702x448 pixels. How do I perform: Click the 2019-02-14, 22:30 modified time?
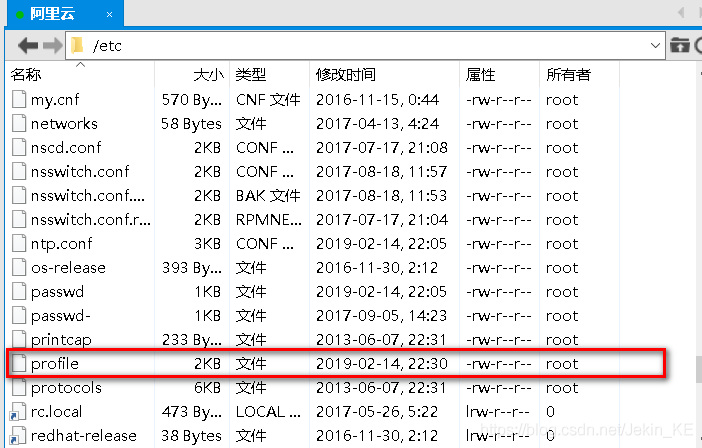381,363
